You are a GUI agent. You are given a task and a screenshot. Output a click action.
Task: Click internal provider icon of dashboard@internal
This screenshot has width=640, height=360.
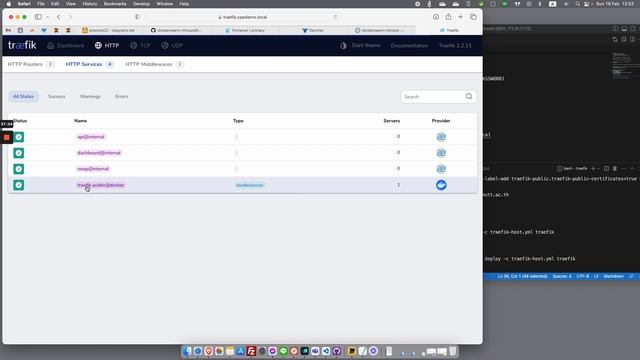(x=441, y=153)
